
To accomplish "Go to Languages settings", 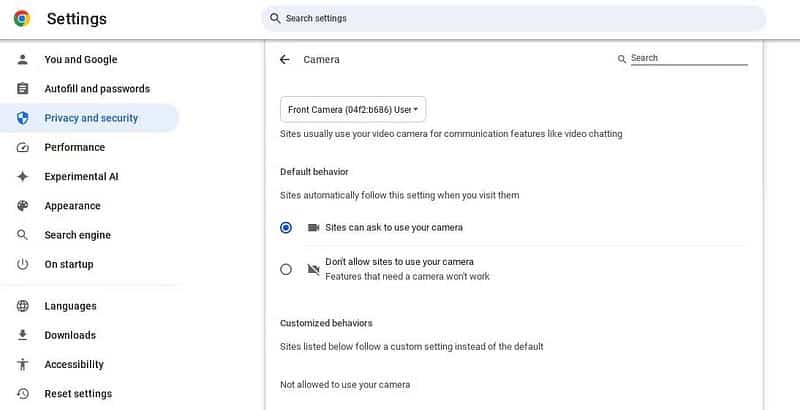I will tap(70, 306).
